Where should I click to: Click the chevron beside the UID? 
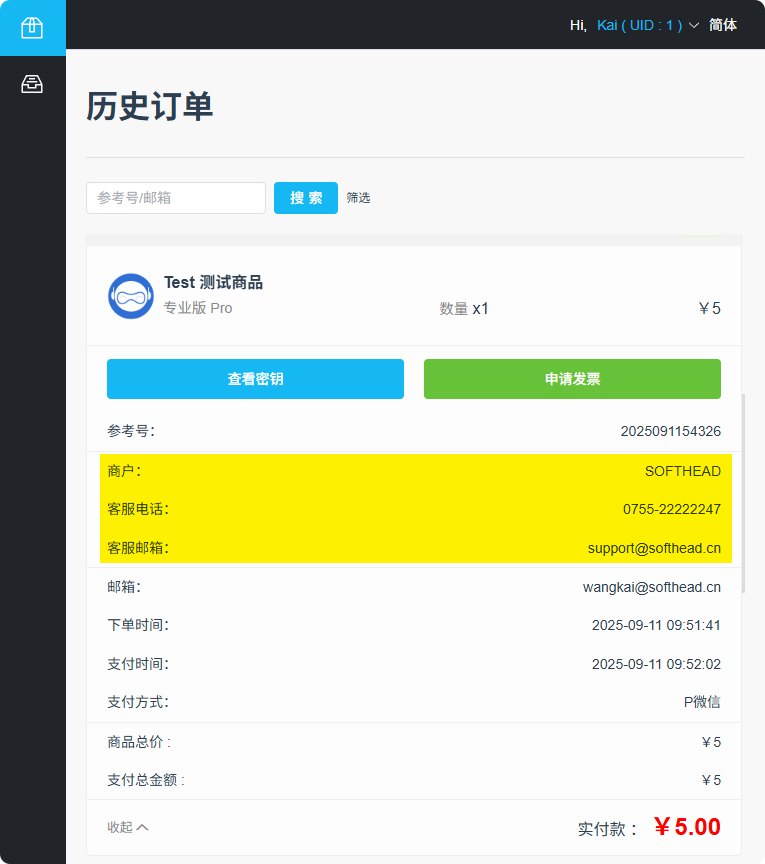pyautogui.click(x=694, y=25)
